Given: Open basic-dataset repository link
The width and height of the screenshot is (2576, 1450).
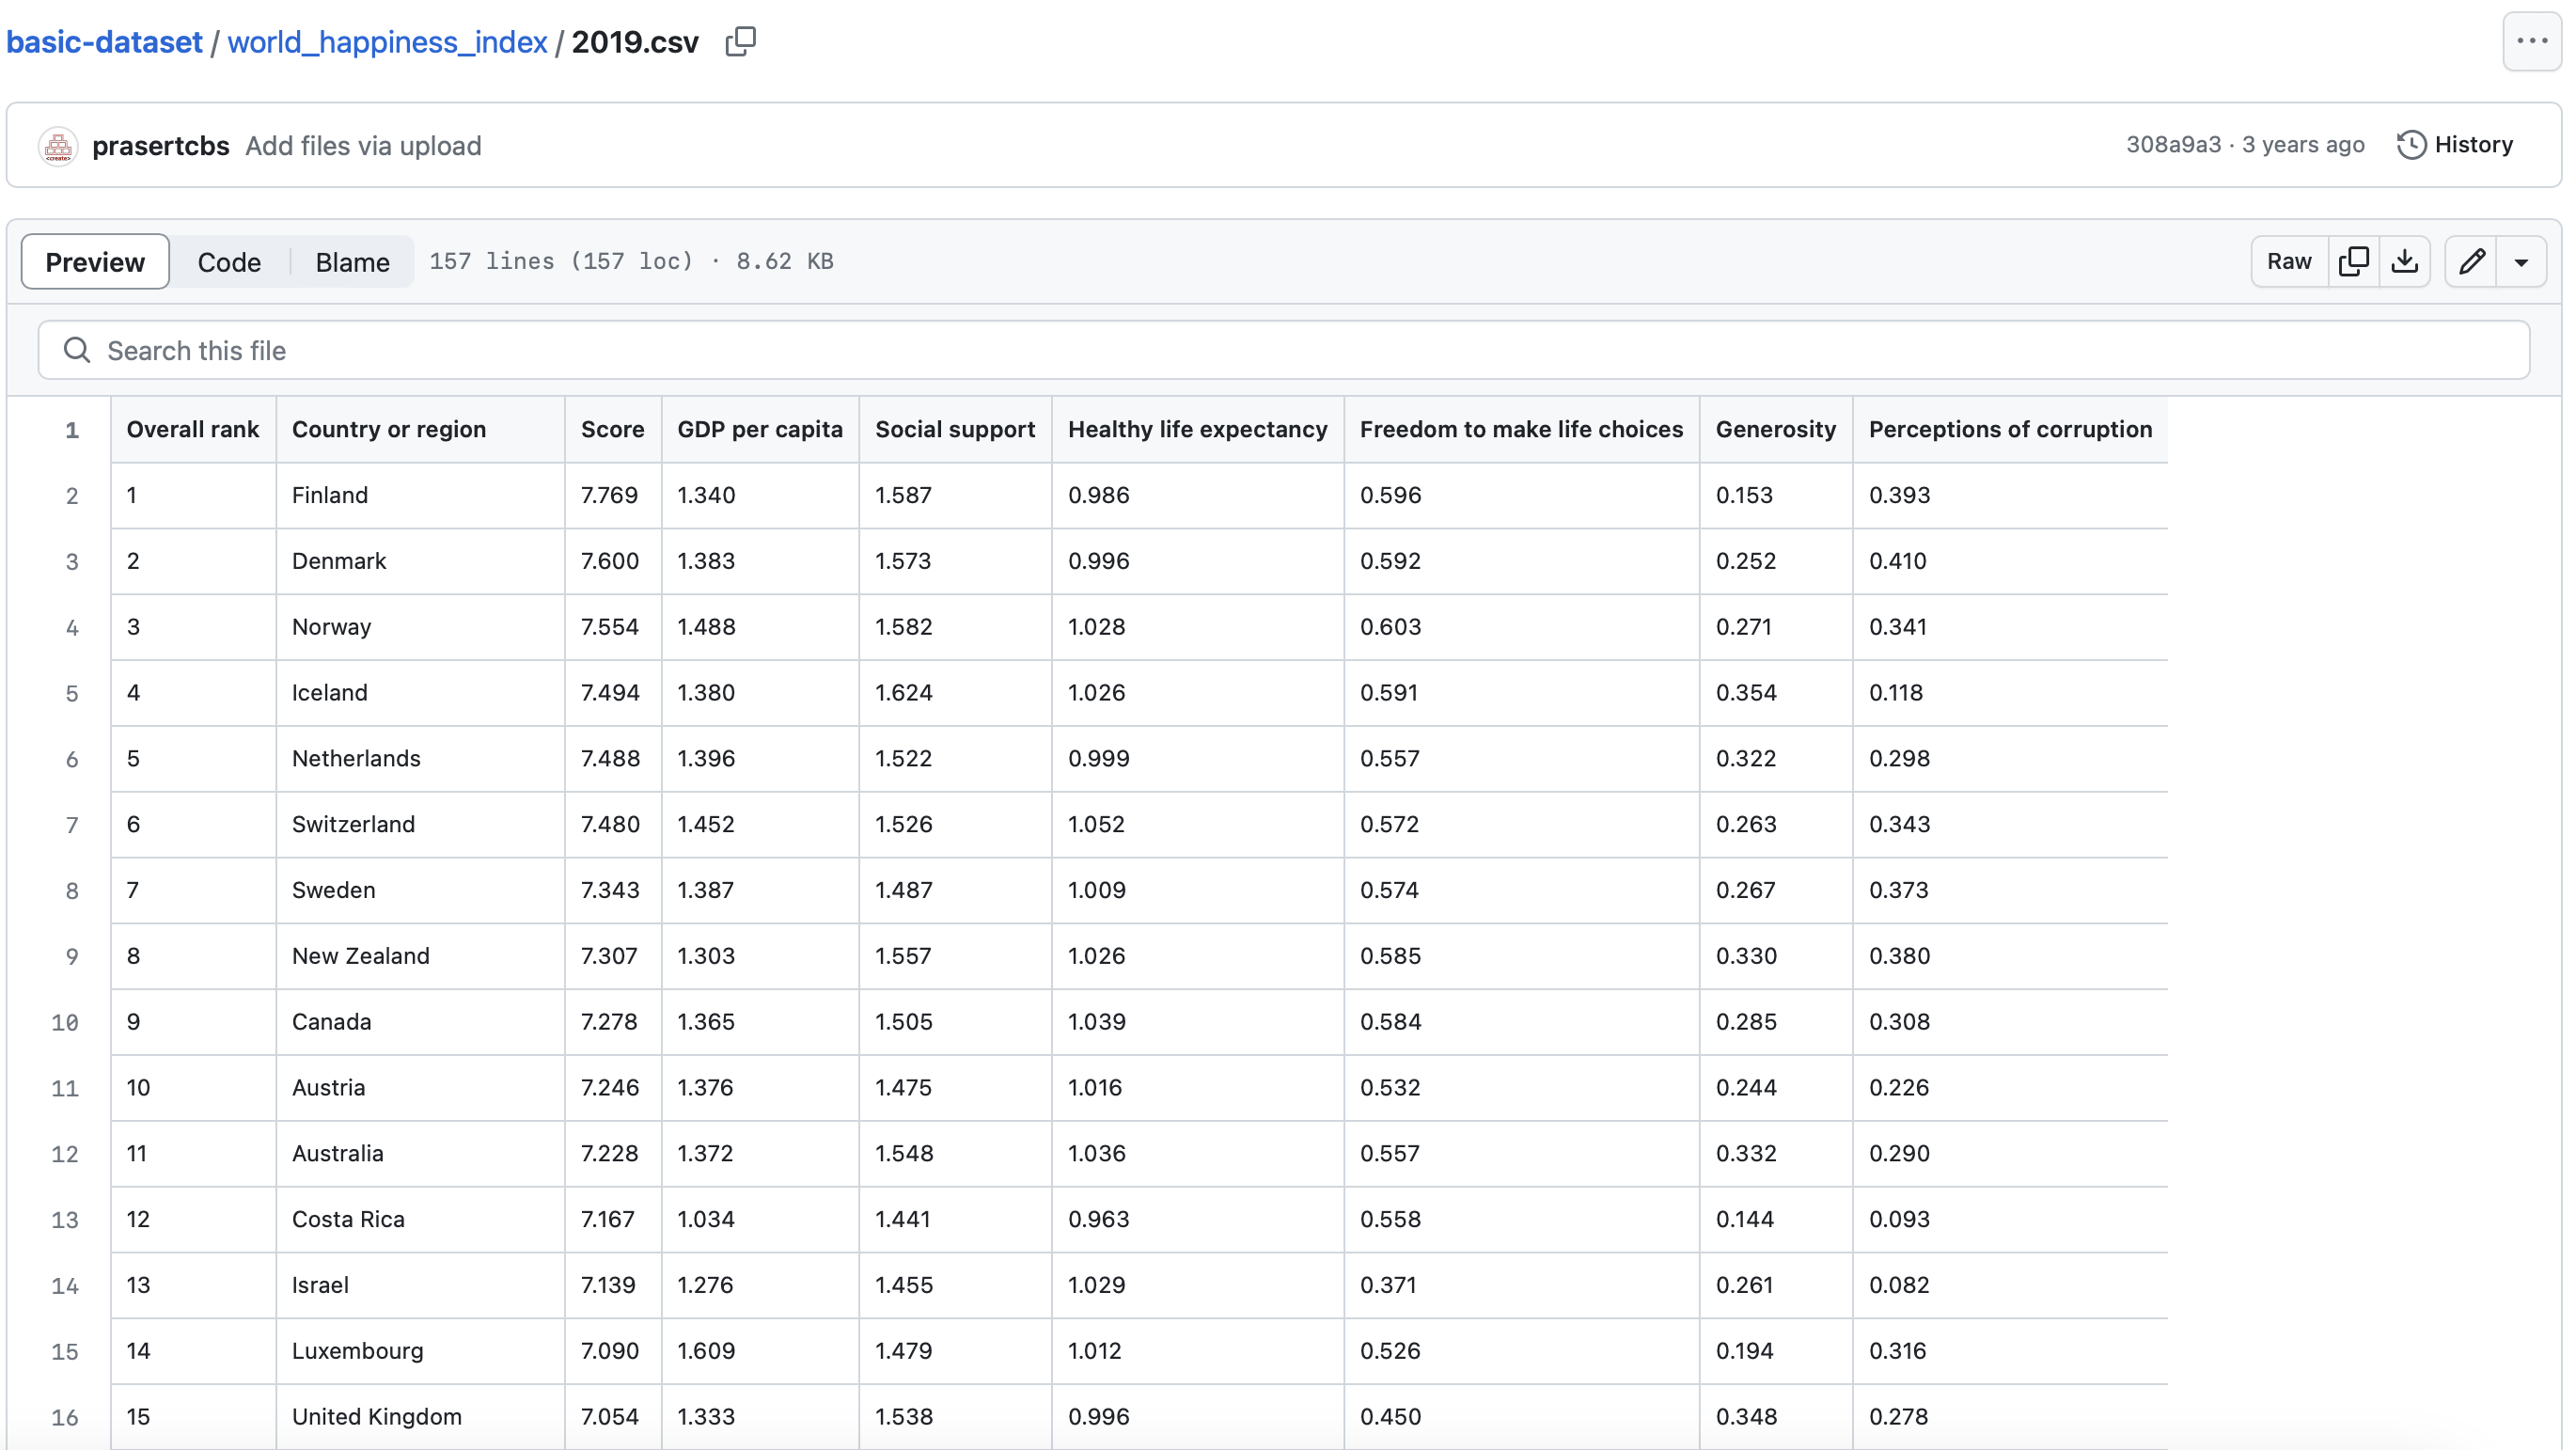Looking at the screenshot, I should pos(104,42).
